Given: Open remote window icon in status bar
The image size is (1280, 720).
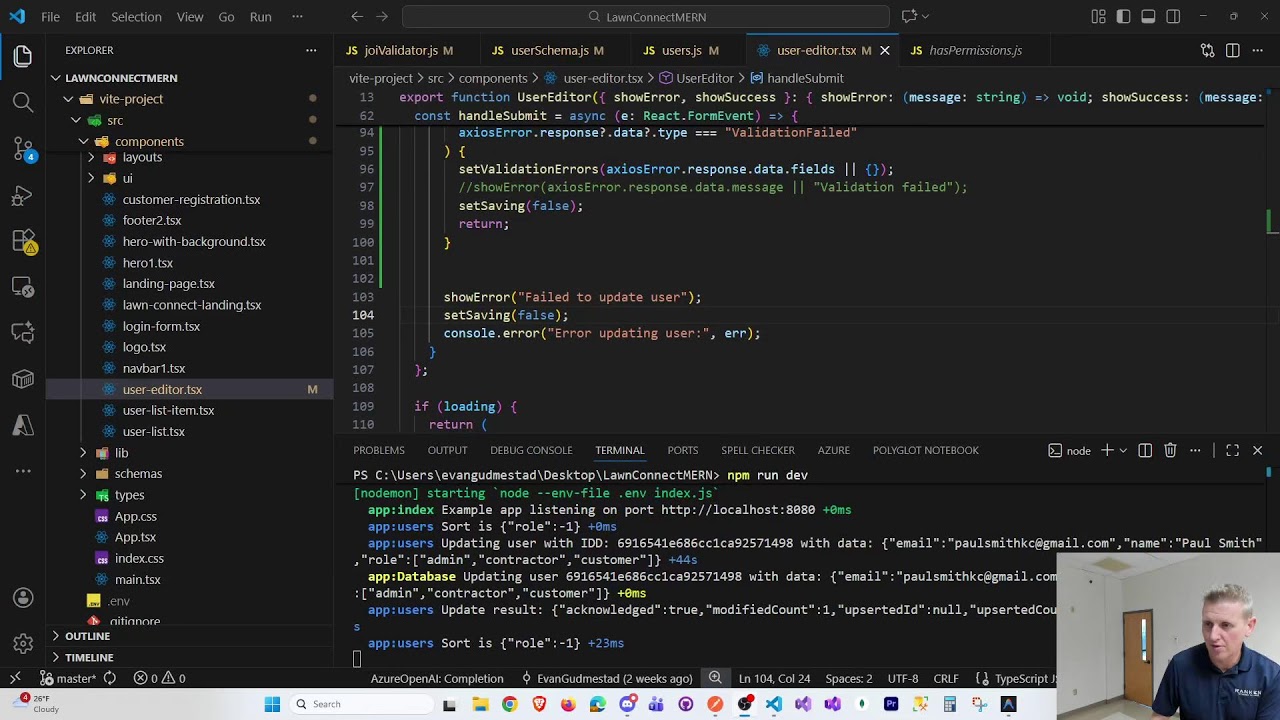Looking at the screenshot, I should pyautogui.click(x=15, y=678).
